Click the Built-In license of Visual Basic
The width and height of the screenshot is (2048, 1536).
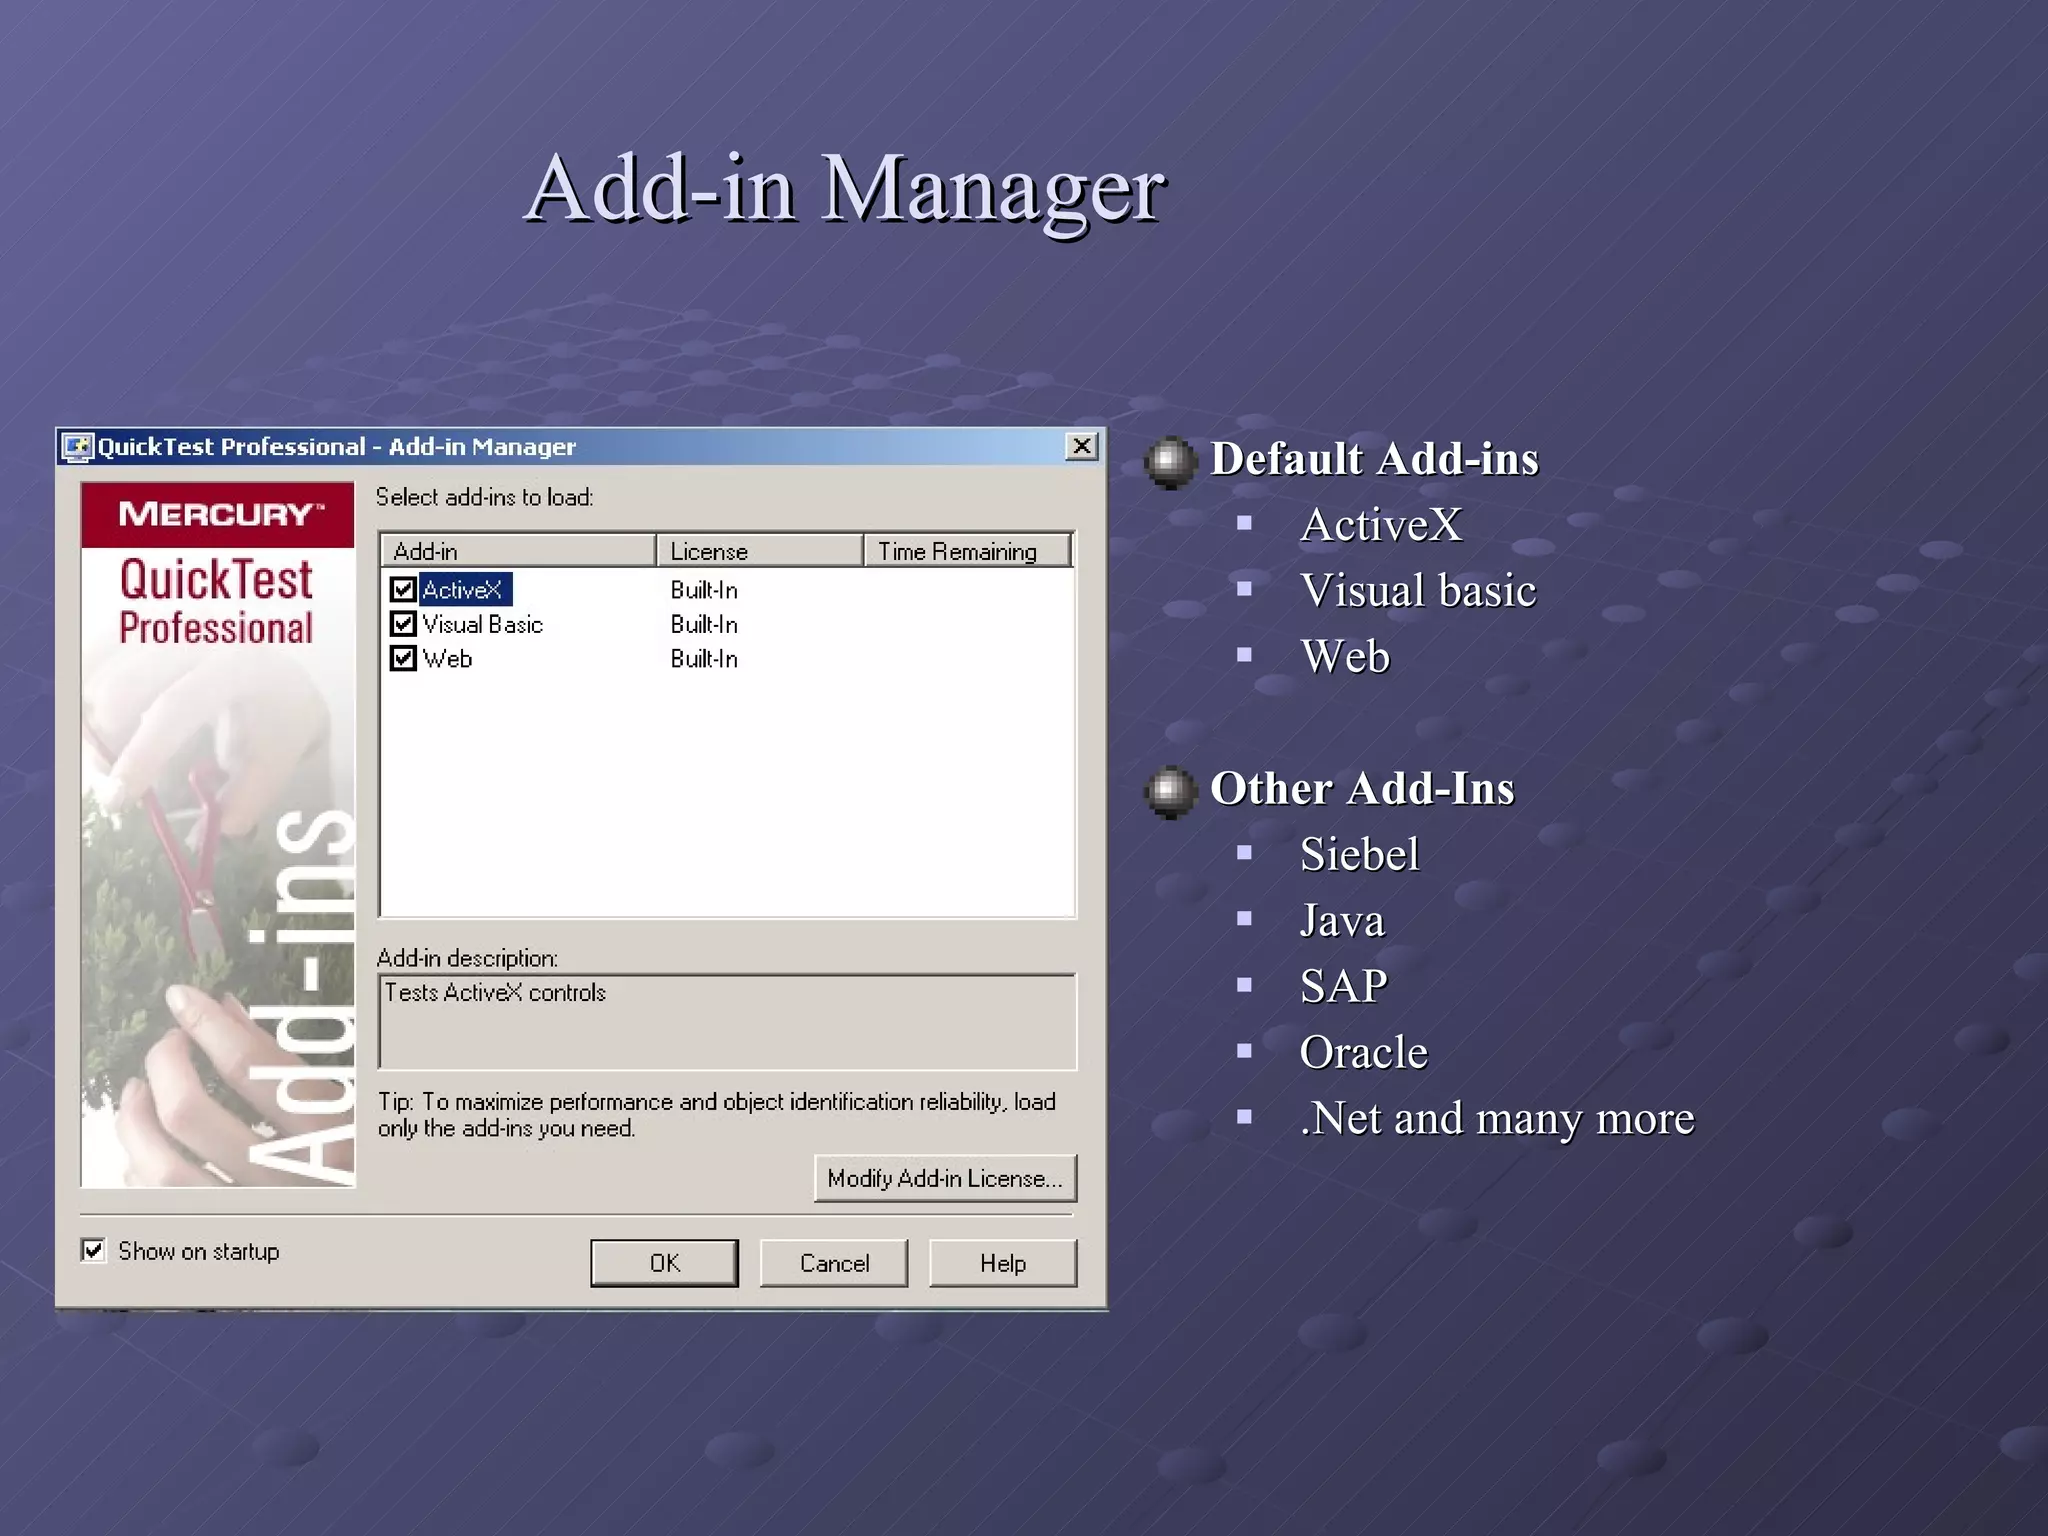click(x=704, y=624)
